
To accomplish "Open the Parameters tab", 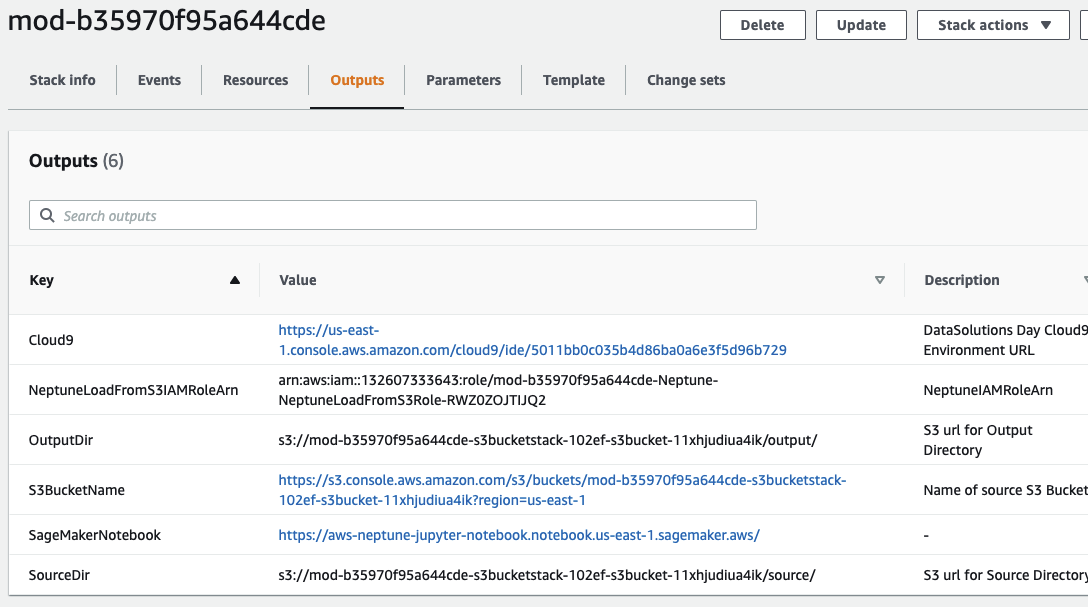I will [x=463, y=80].
